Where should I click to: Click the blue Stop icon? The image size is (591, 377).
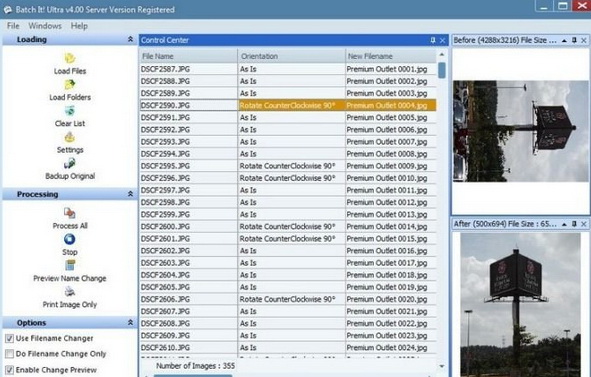(70, 239)
